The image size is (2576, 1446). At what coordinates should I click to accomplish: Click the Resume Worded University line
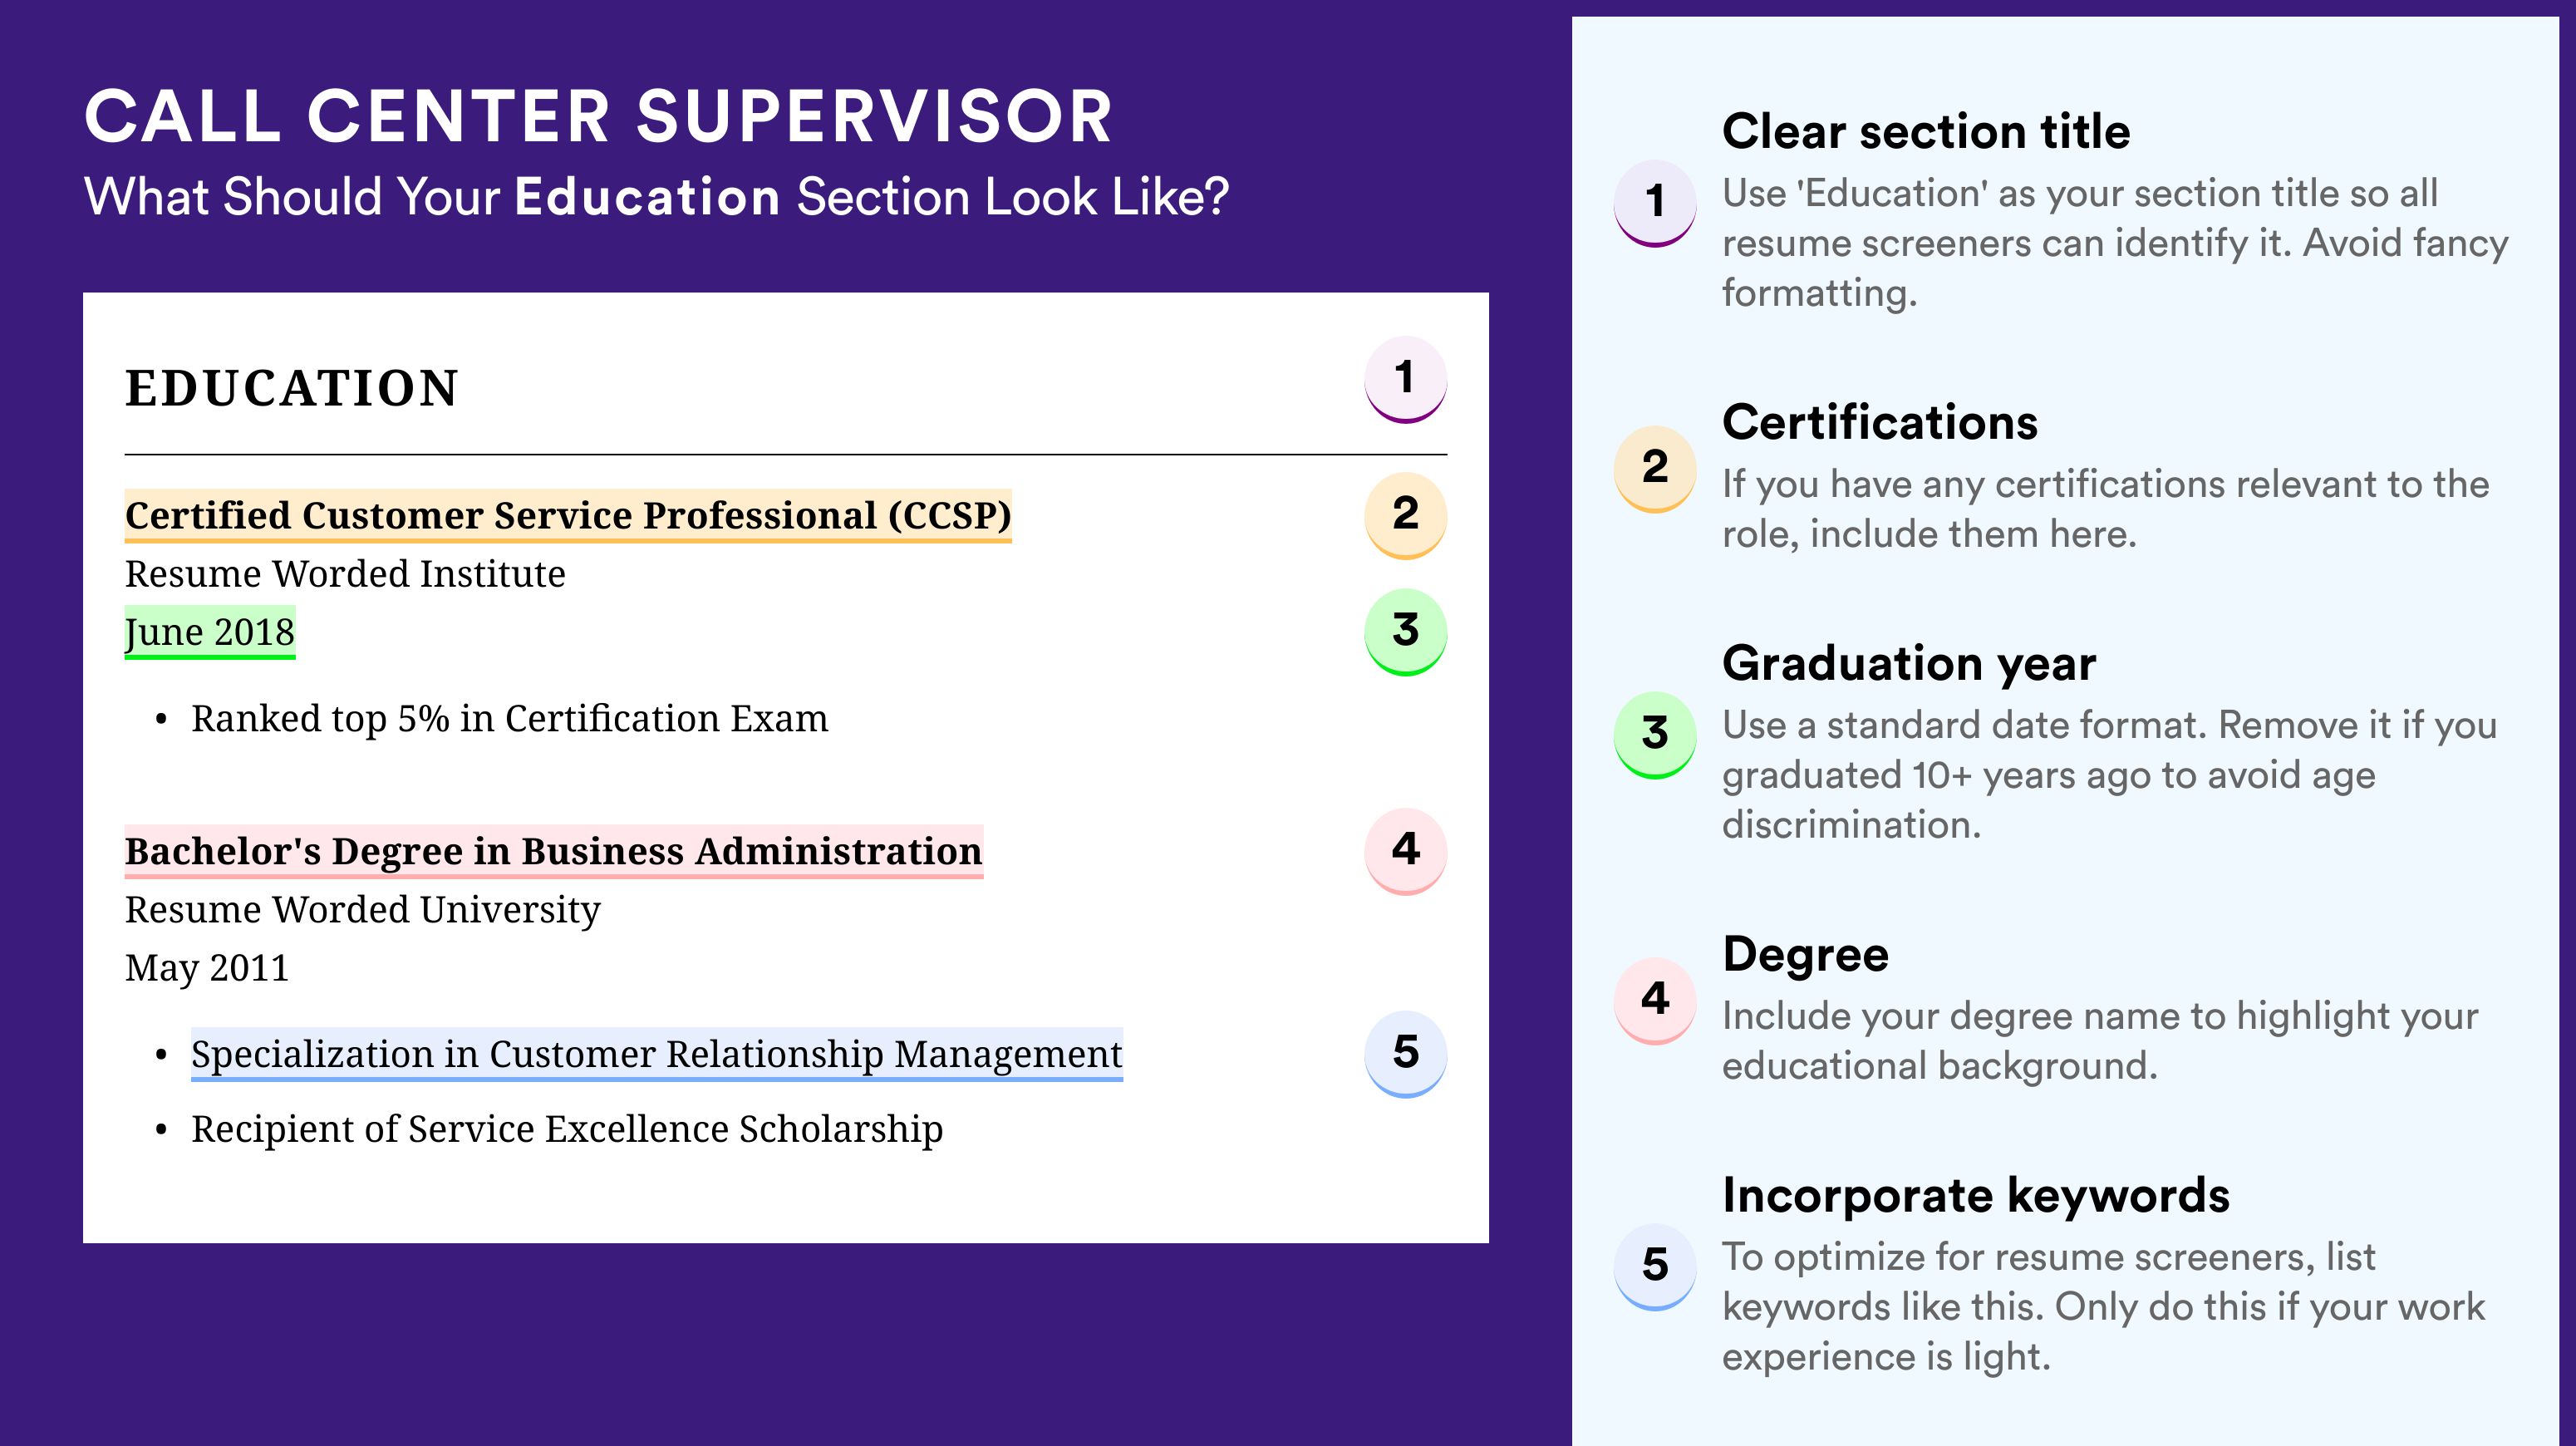click(362, 910)
